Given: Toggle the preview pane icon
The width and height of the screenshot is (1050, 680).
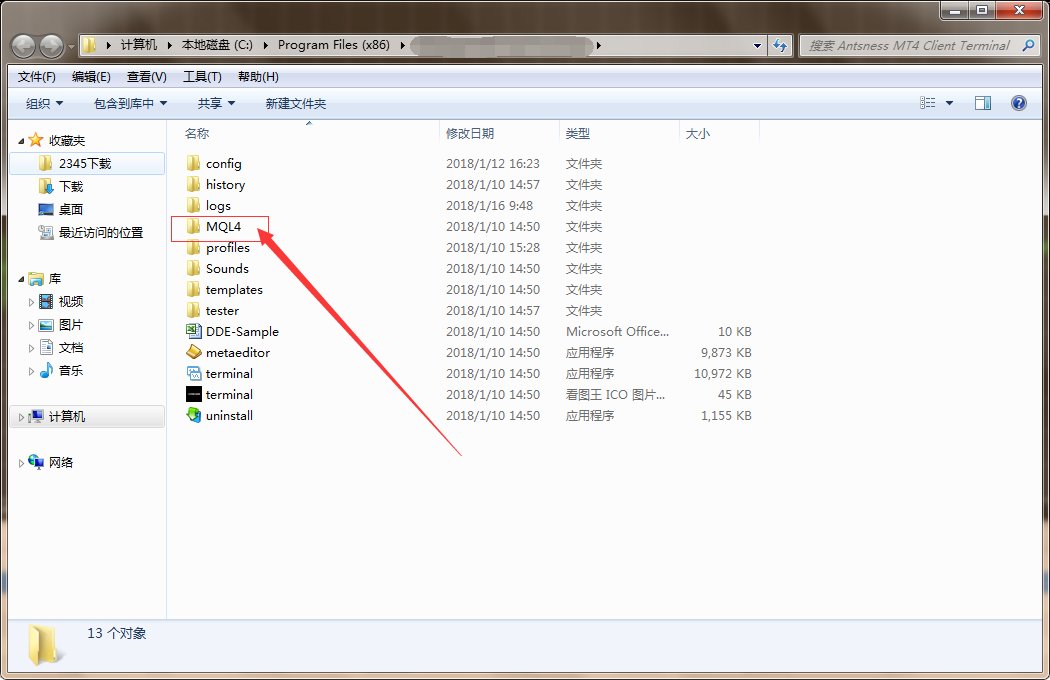Looking at the screenshot, I should tap(983, 103).
